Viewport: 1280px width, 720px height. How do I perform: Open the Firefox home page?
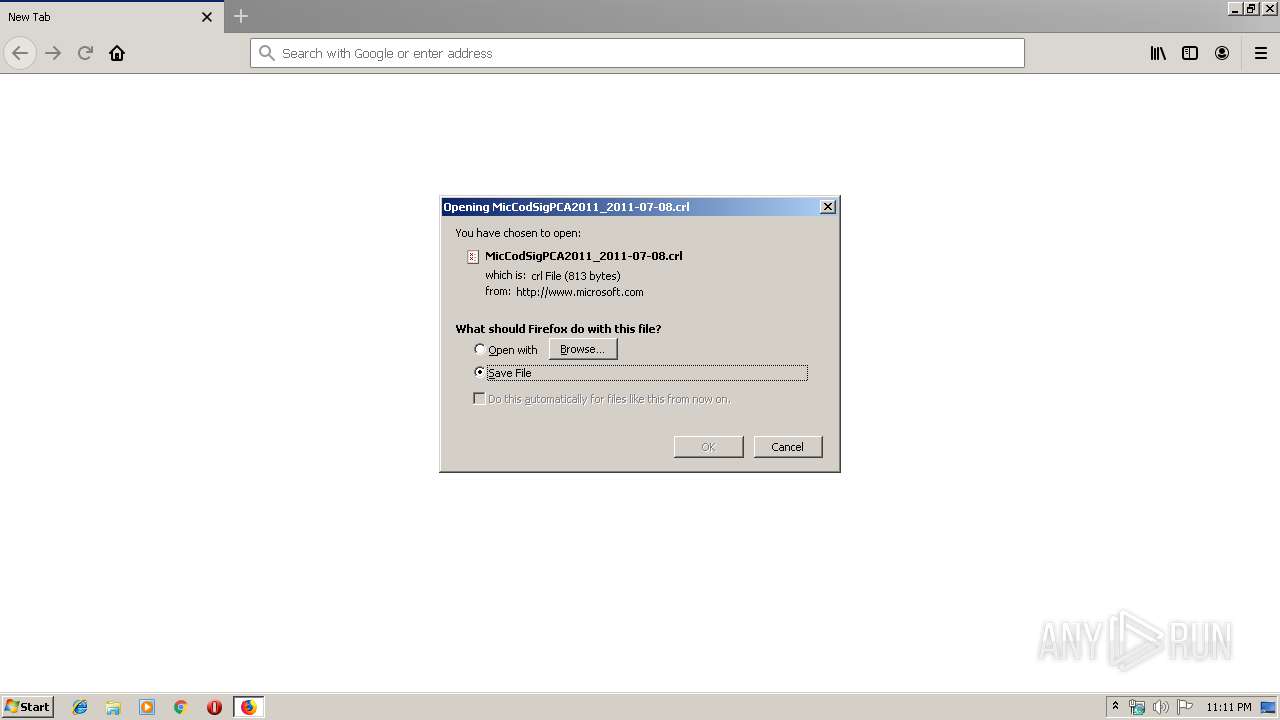[x=117, y=53]
